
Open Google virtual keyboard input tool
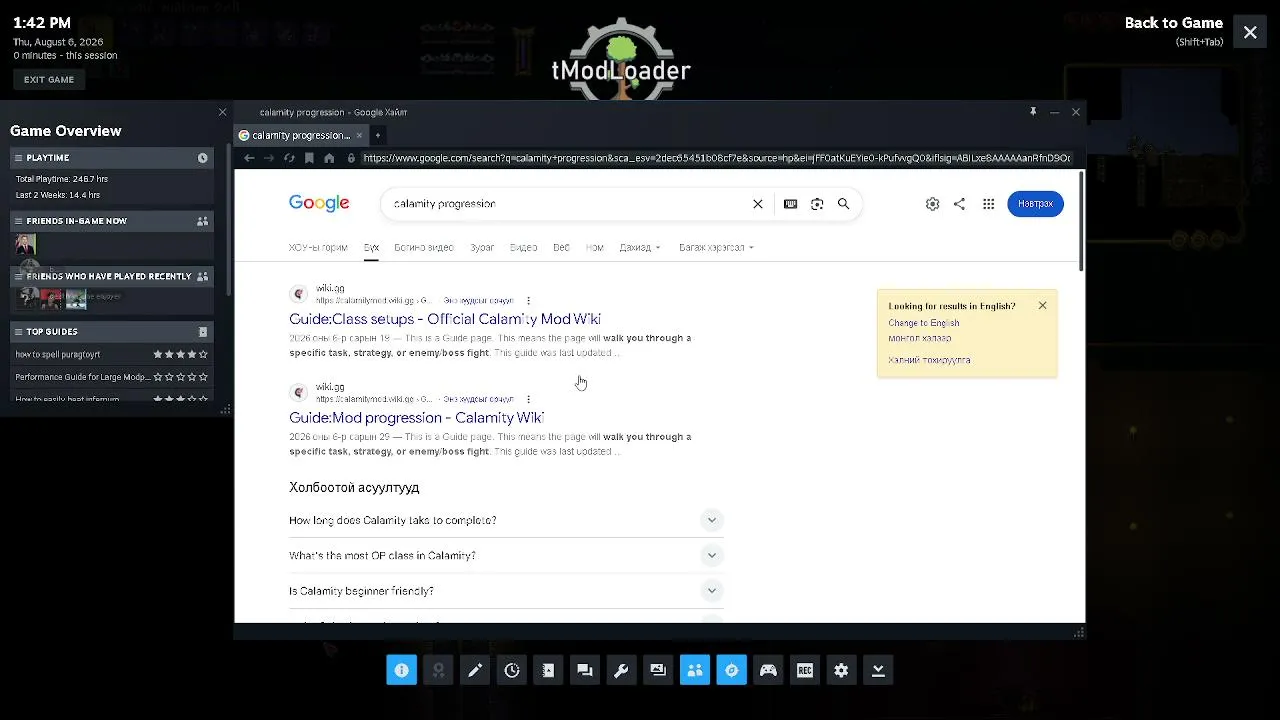point(790,204)
